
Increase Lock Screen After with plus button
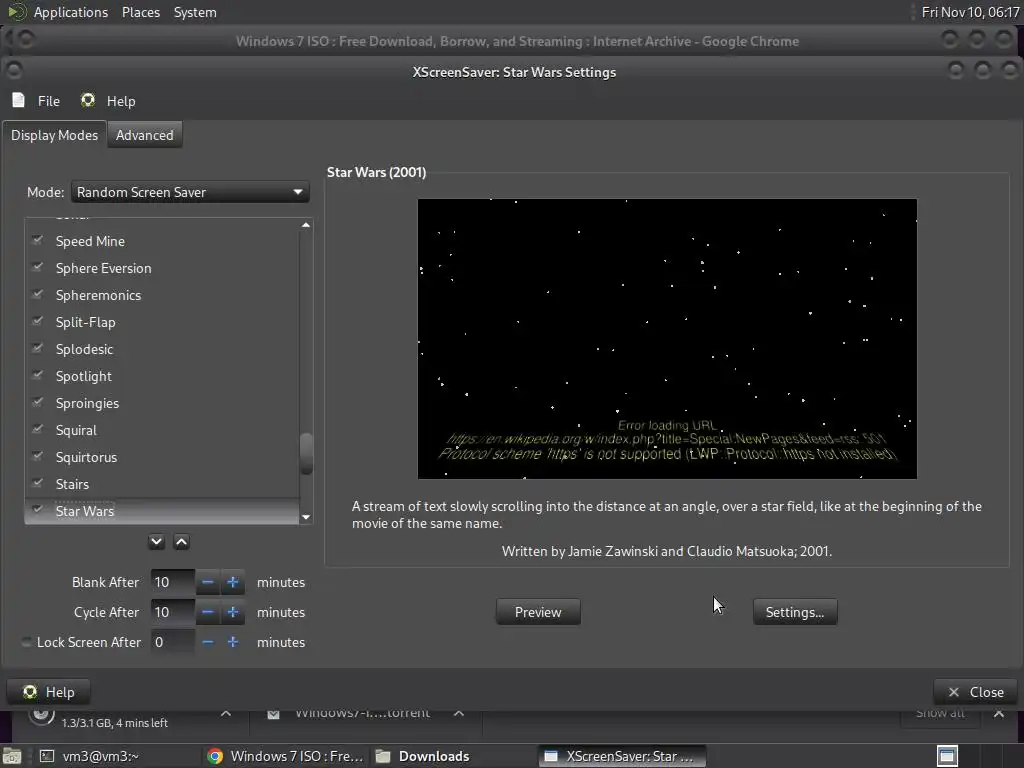click(x=232, y=642)
